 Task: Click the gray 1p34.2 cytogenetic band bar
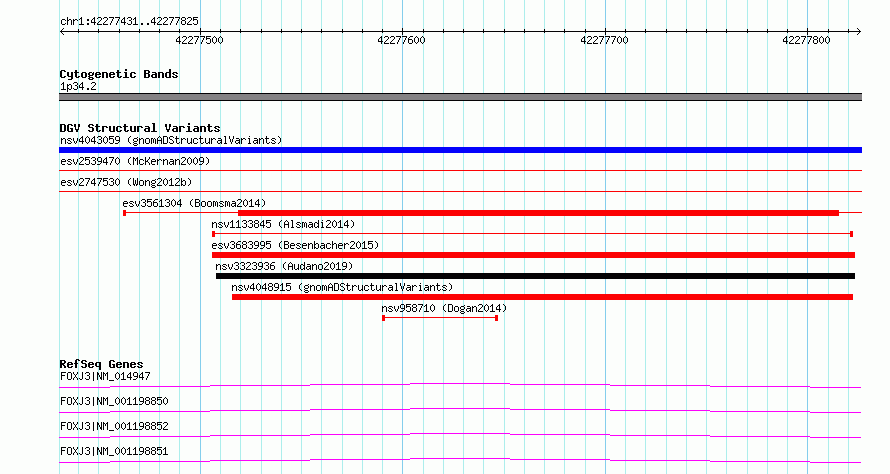pyautogui.click(x=460, y=97)
